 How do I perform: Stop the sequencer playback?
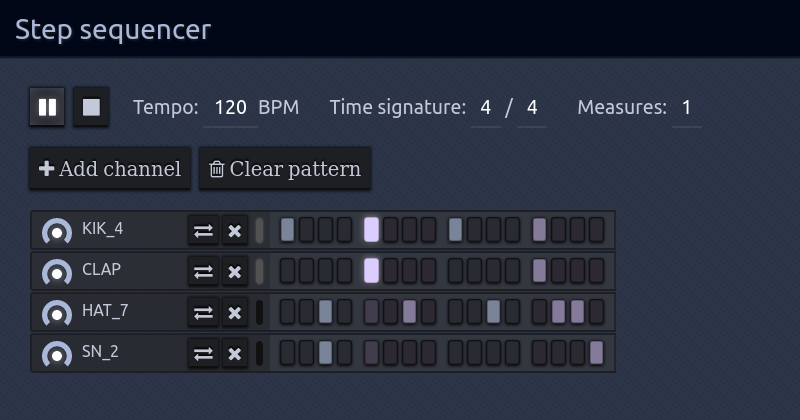[91, 107]
